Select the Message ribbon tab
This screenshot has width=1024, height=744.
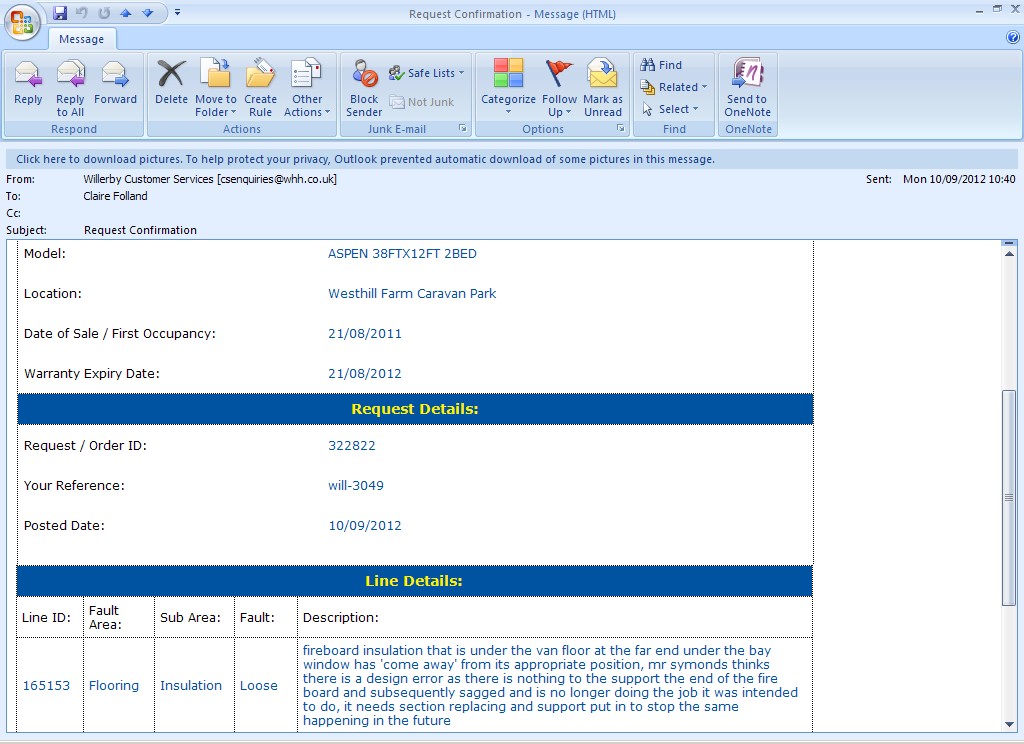pyautogui.click(x=82, y=39)
